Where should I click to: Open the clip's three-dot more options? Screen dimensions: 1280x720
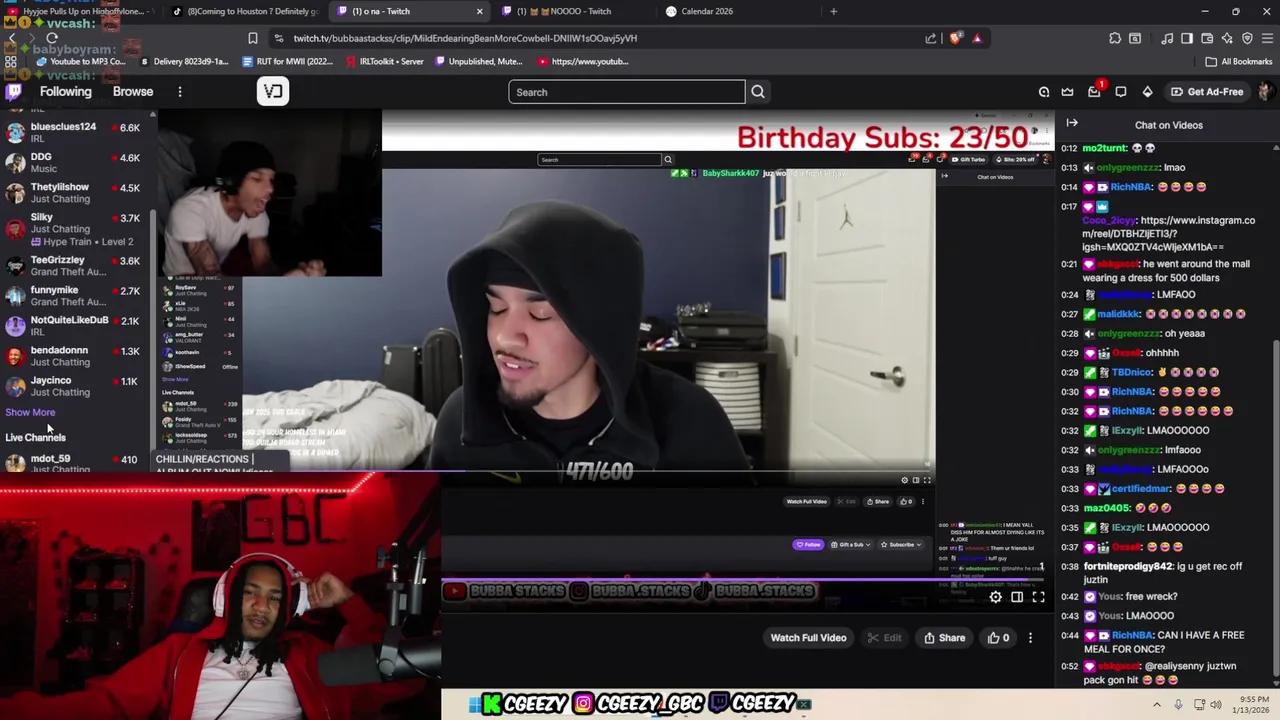[x=1030, y=638]
